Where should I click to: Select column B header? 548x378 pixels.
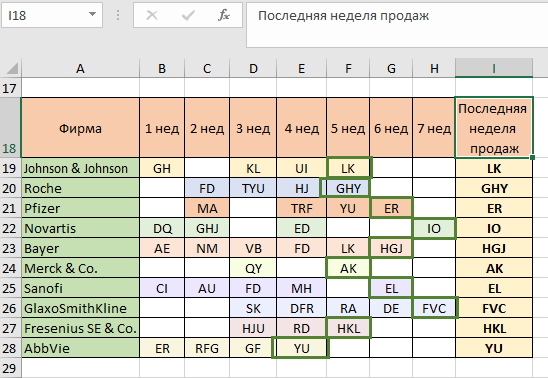click(162, 68)
